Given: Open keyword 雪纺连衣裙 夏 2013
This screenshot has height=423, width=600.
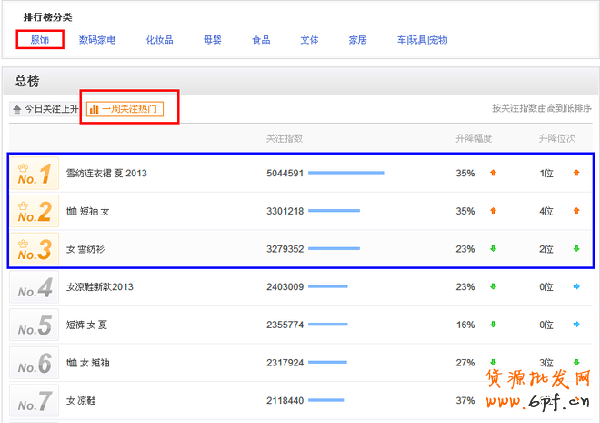Looking at the screenshot, I should click(x=106, y=173).
